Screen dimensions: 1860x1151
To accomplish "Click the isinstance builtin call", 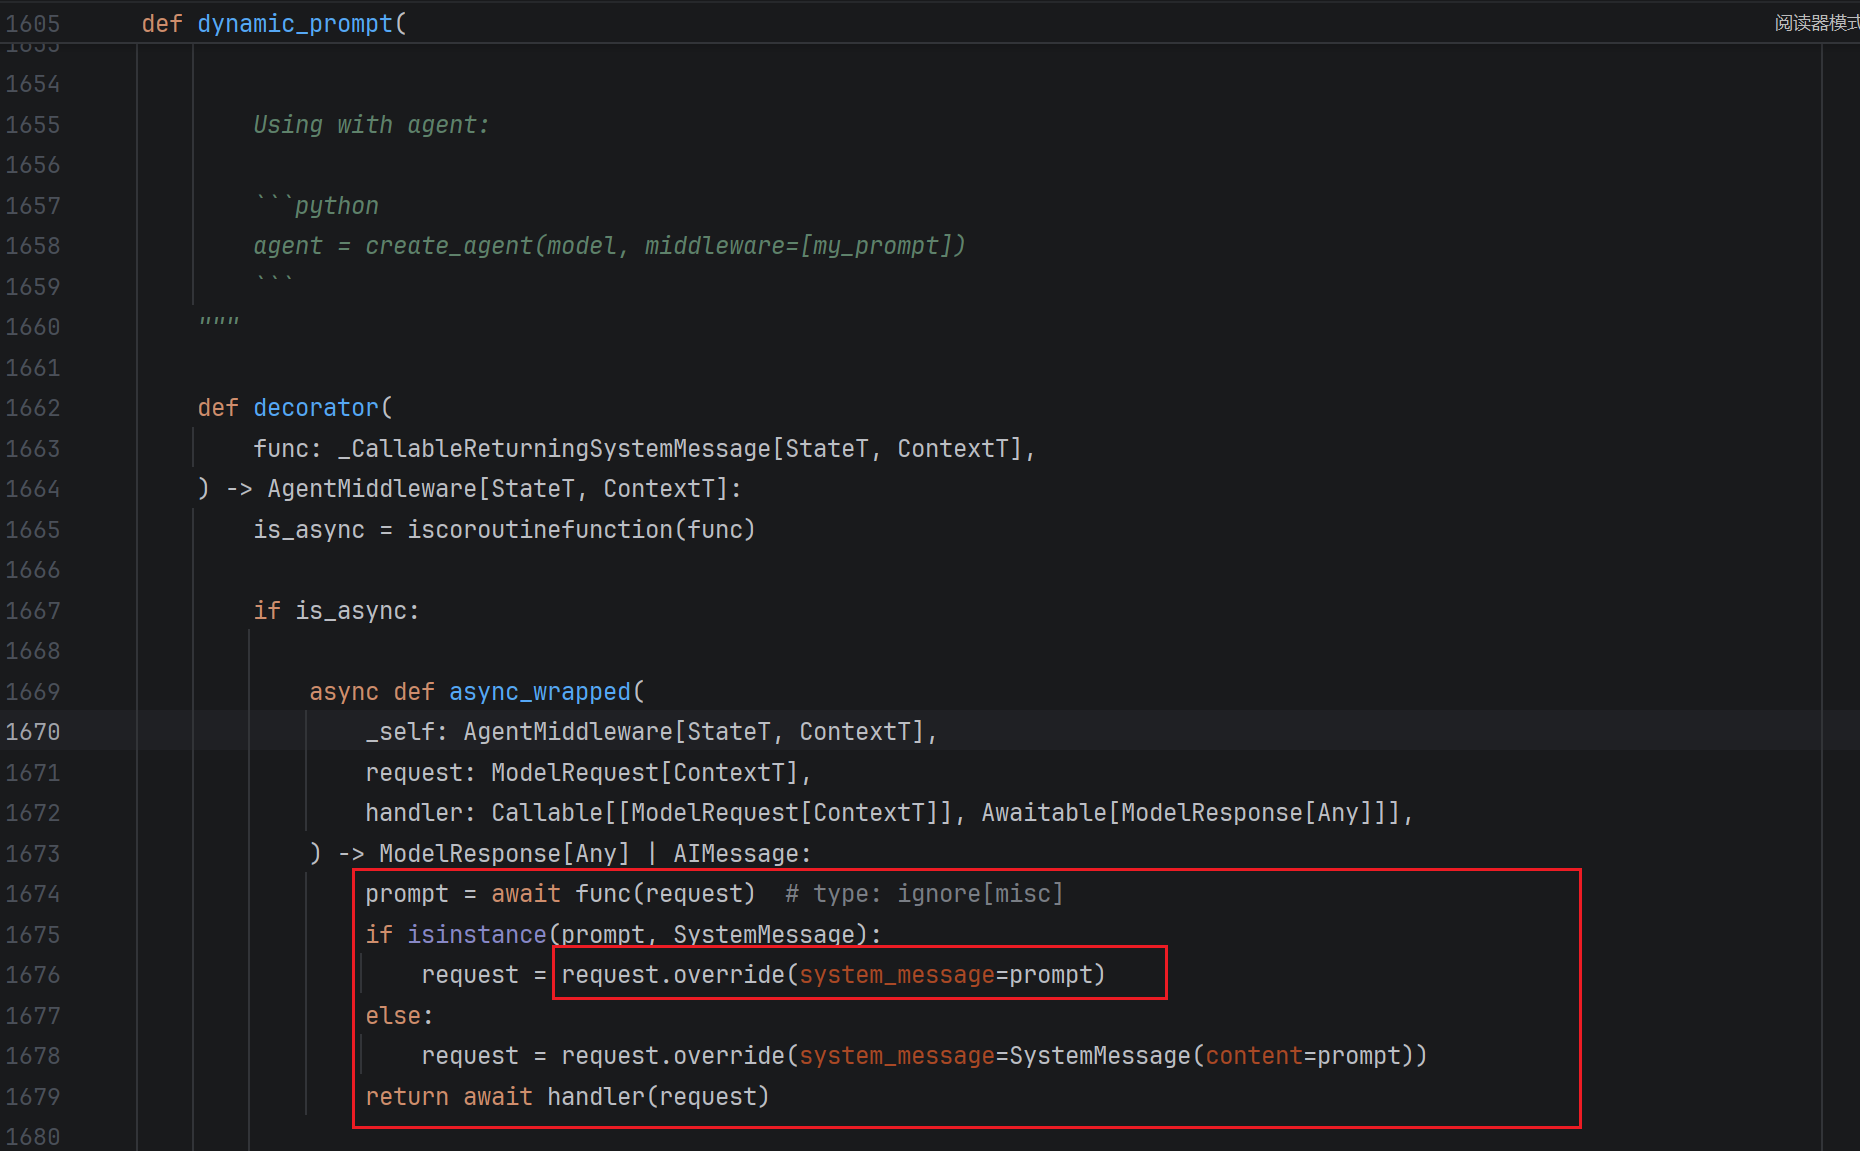I will (477, 935).
